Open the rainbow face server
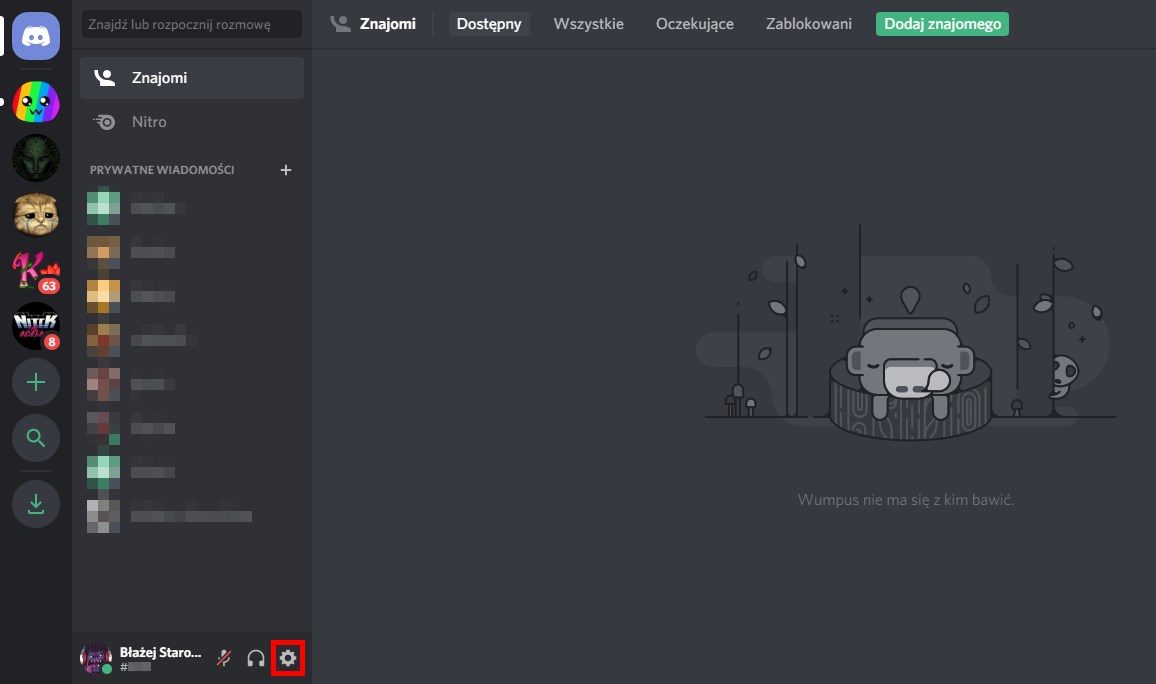Image resolution: width=1156 pixels, height=684 pixels. click(x=35, y=102)
